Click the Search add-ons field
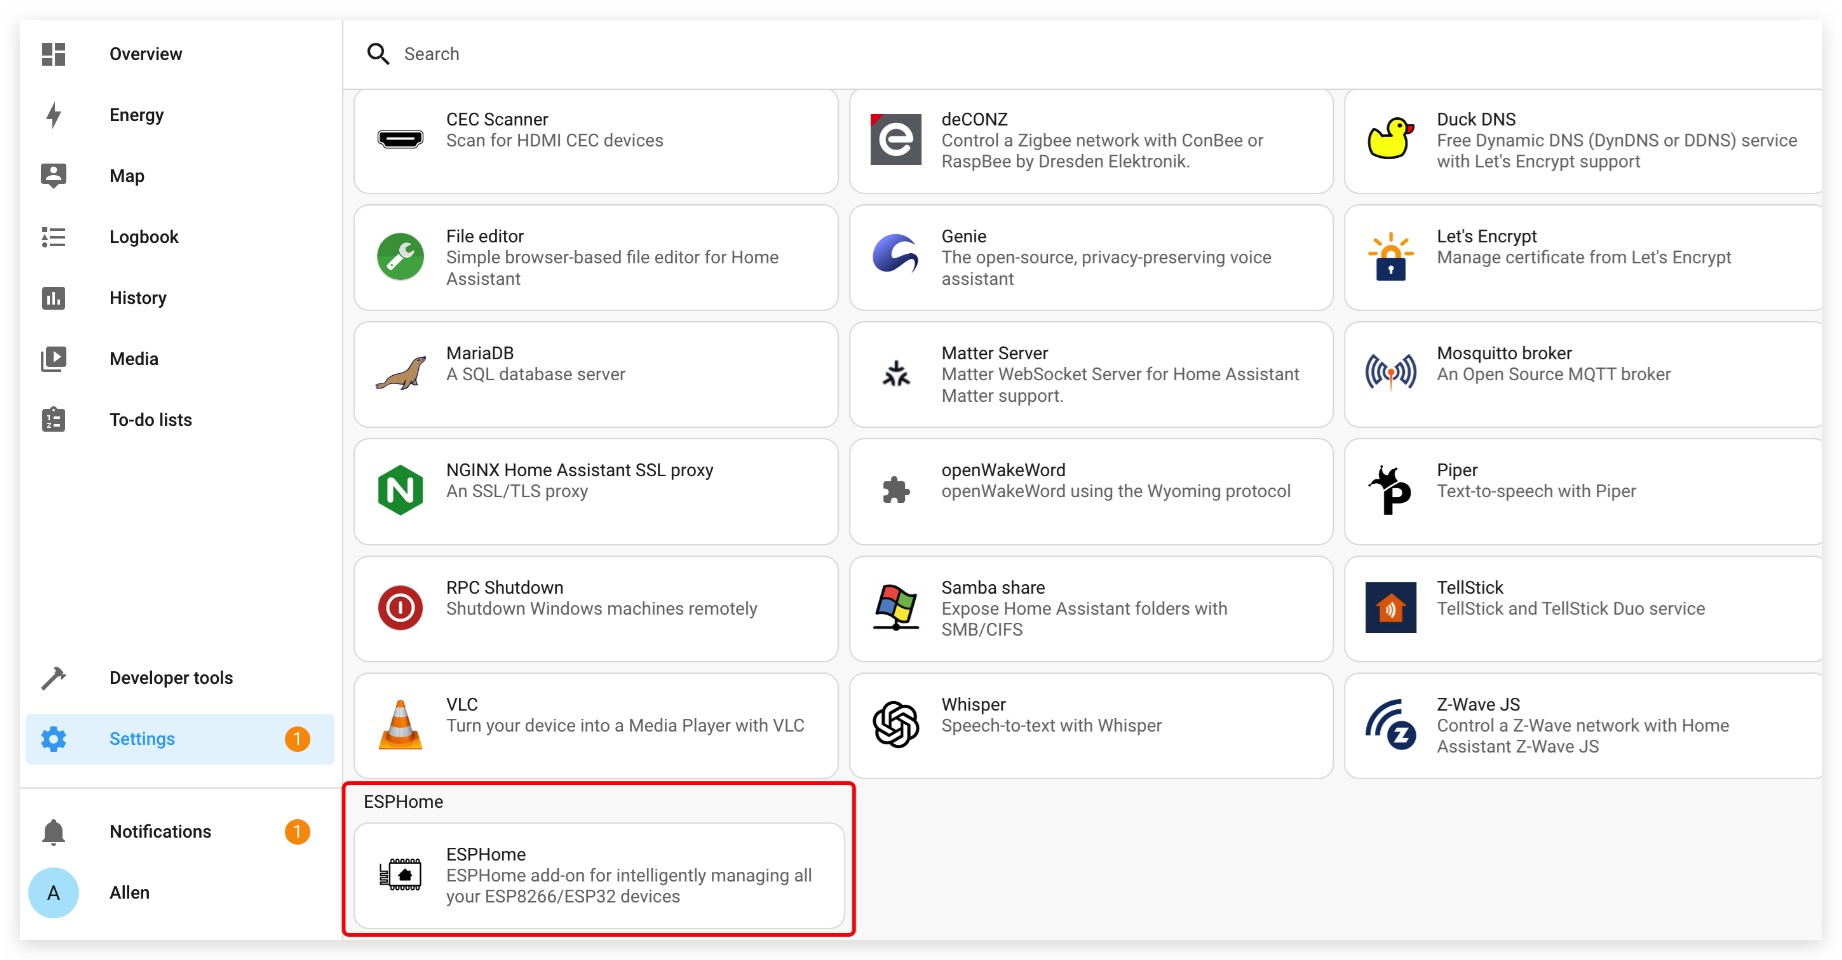The width and height of the screenshot is (1842, 960). click(1082, 54)
